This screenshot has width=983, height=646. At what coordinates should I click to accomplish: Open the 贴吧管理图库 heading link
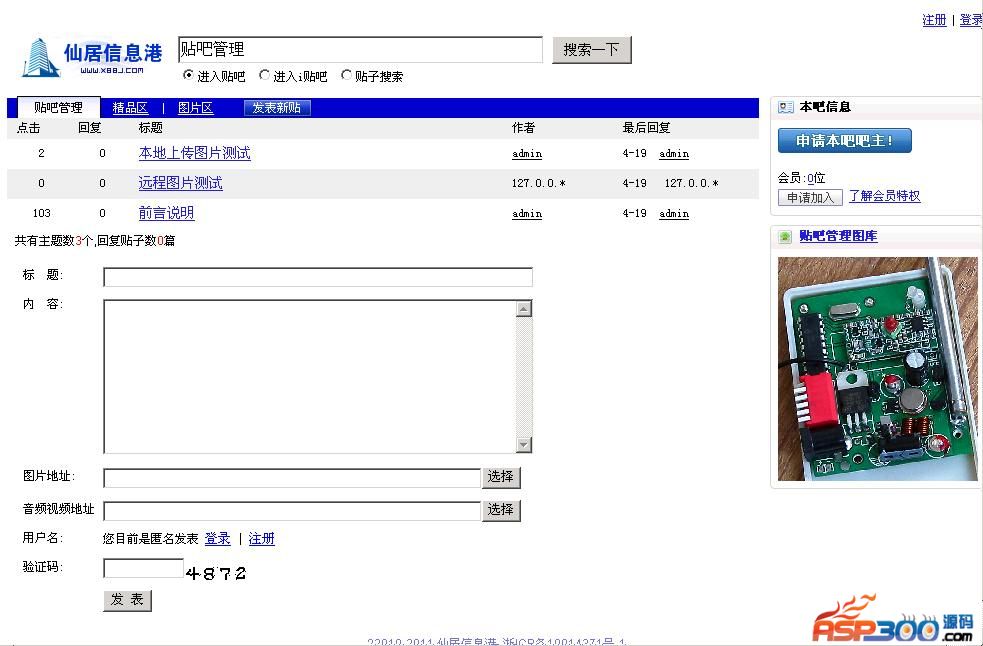(x=838, y=236)
